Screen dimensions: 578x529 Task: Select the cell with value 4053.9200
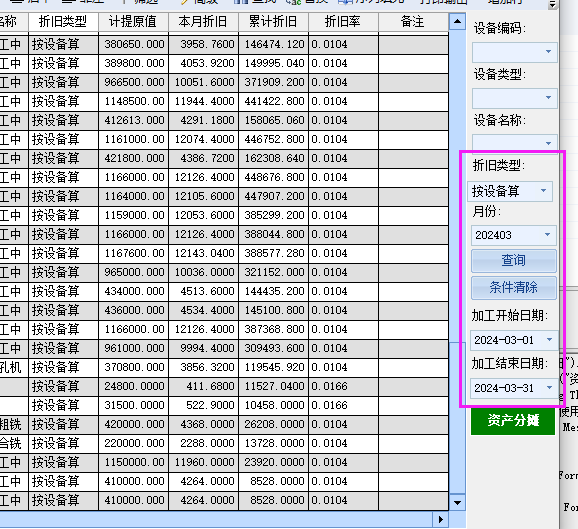click(x=203, y=63)
